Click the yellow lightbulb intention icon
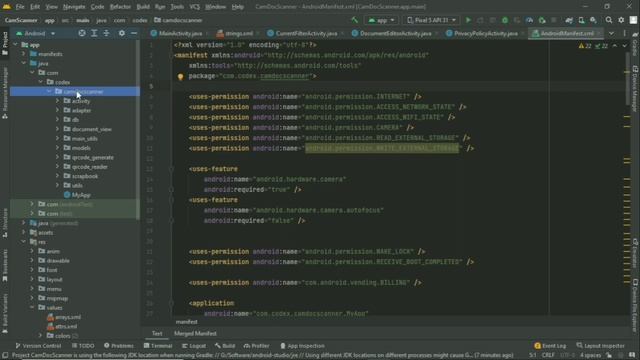The height and width of the screenshot is (360, 640). [180, 76]
